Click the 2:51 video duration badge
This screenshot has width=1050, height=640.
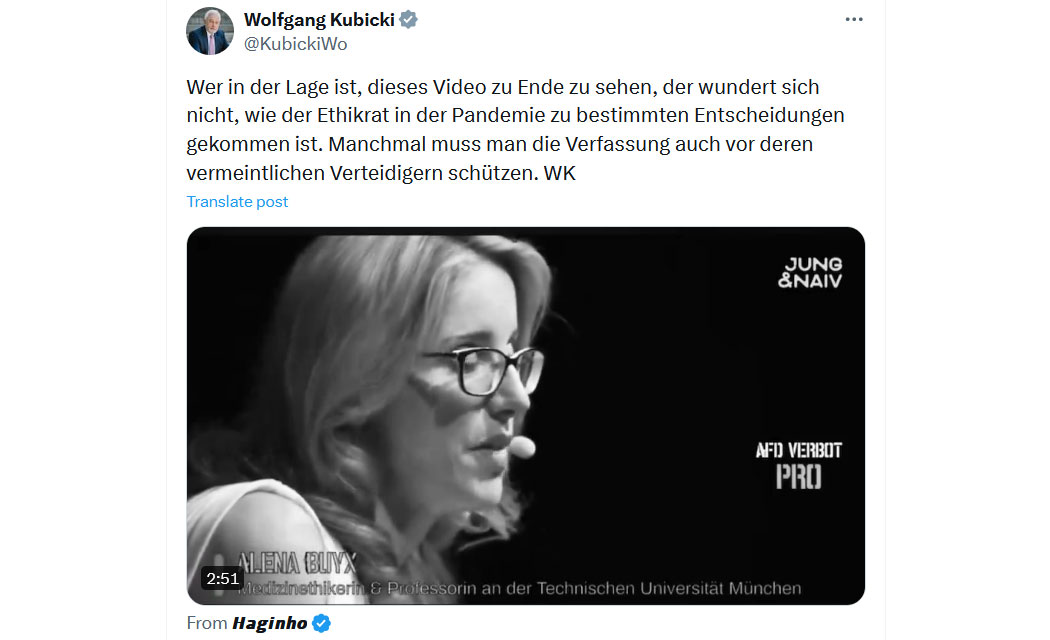coord(222,578)
